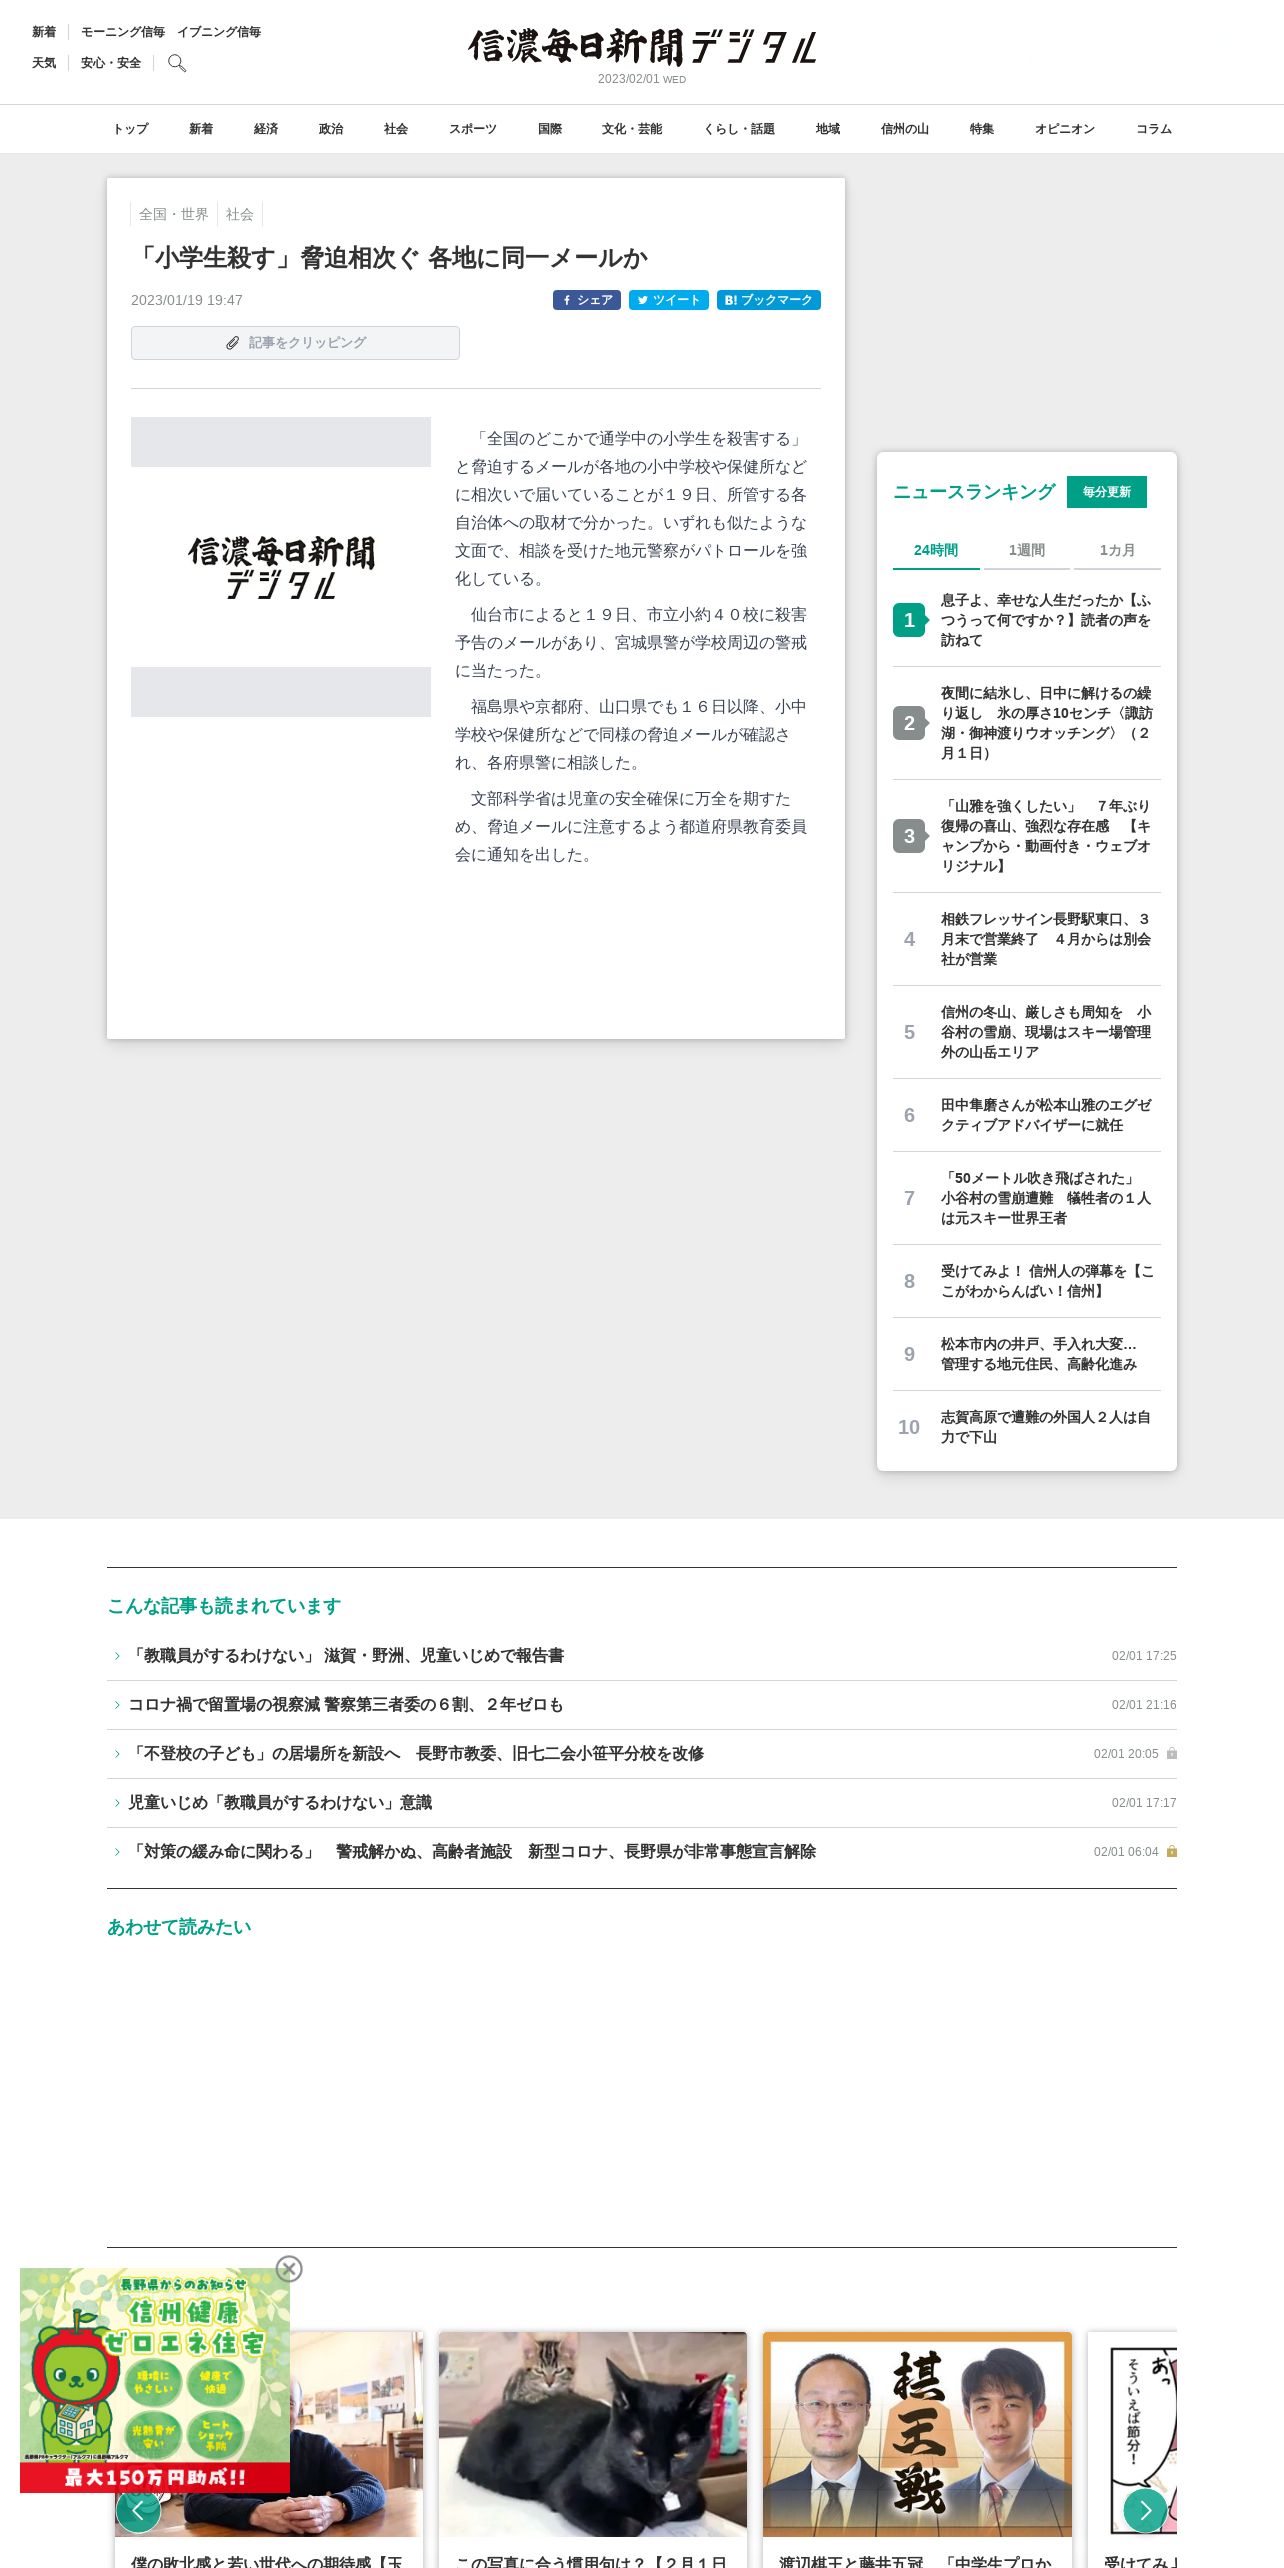Open the 信州健康ゼロエネ住宅 ad banner
Screen dimensions: 1284x2568
[x=155, y=2380]
